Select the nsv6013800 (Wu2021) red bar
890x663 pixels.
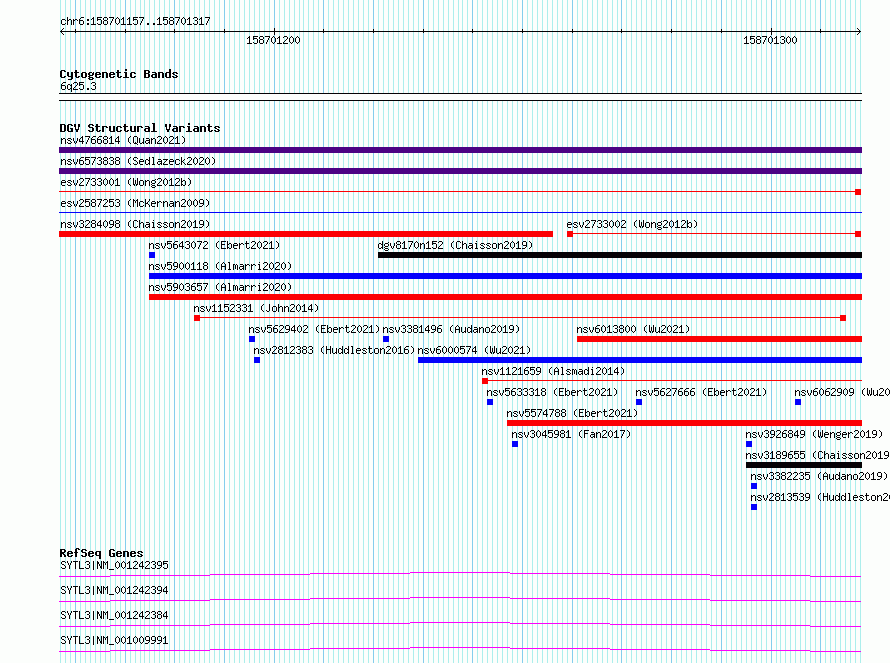point(720,339)
